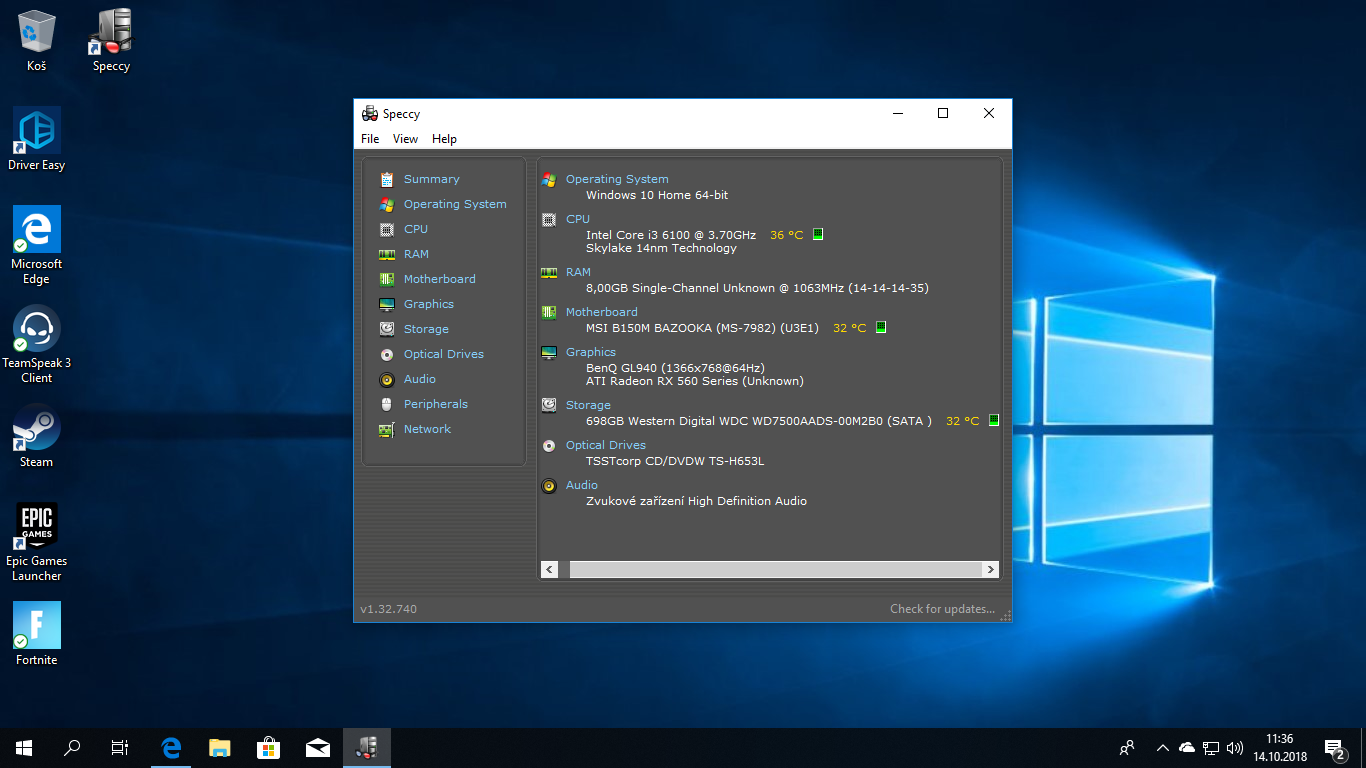Viewport: 1366px width, 768px height.
Task: Open File Explorer from the taskbar
Action: (220, 748)
